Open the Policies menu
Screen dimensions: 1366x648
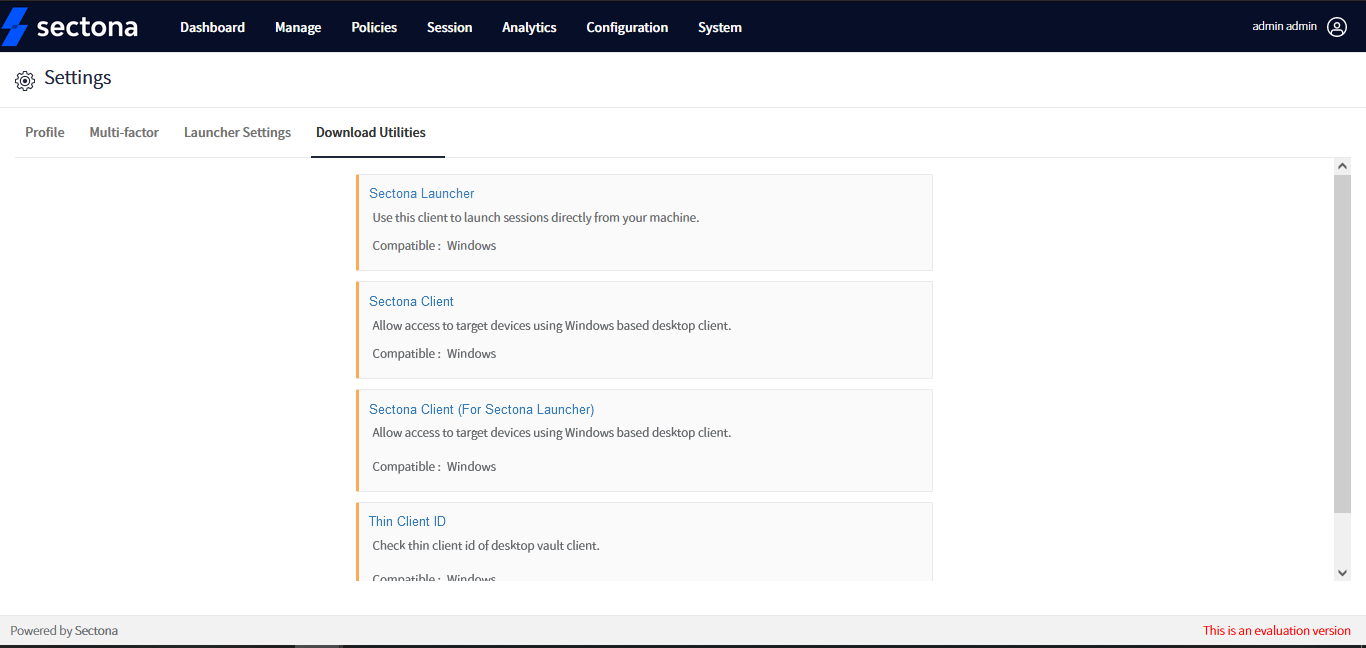point(374,27)
